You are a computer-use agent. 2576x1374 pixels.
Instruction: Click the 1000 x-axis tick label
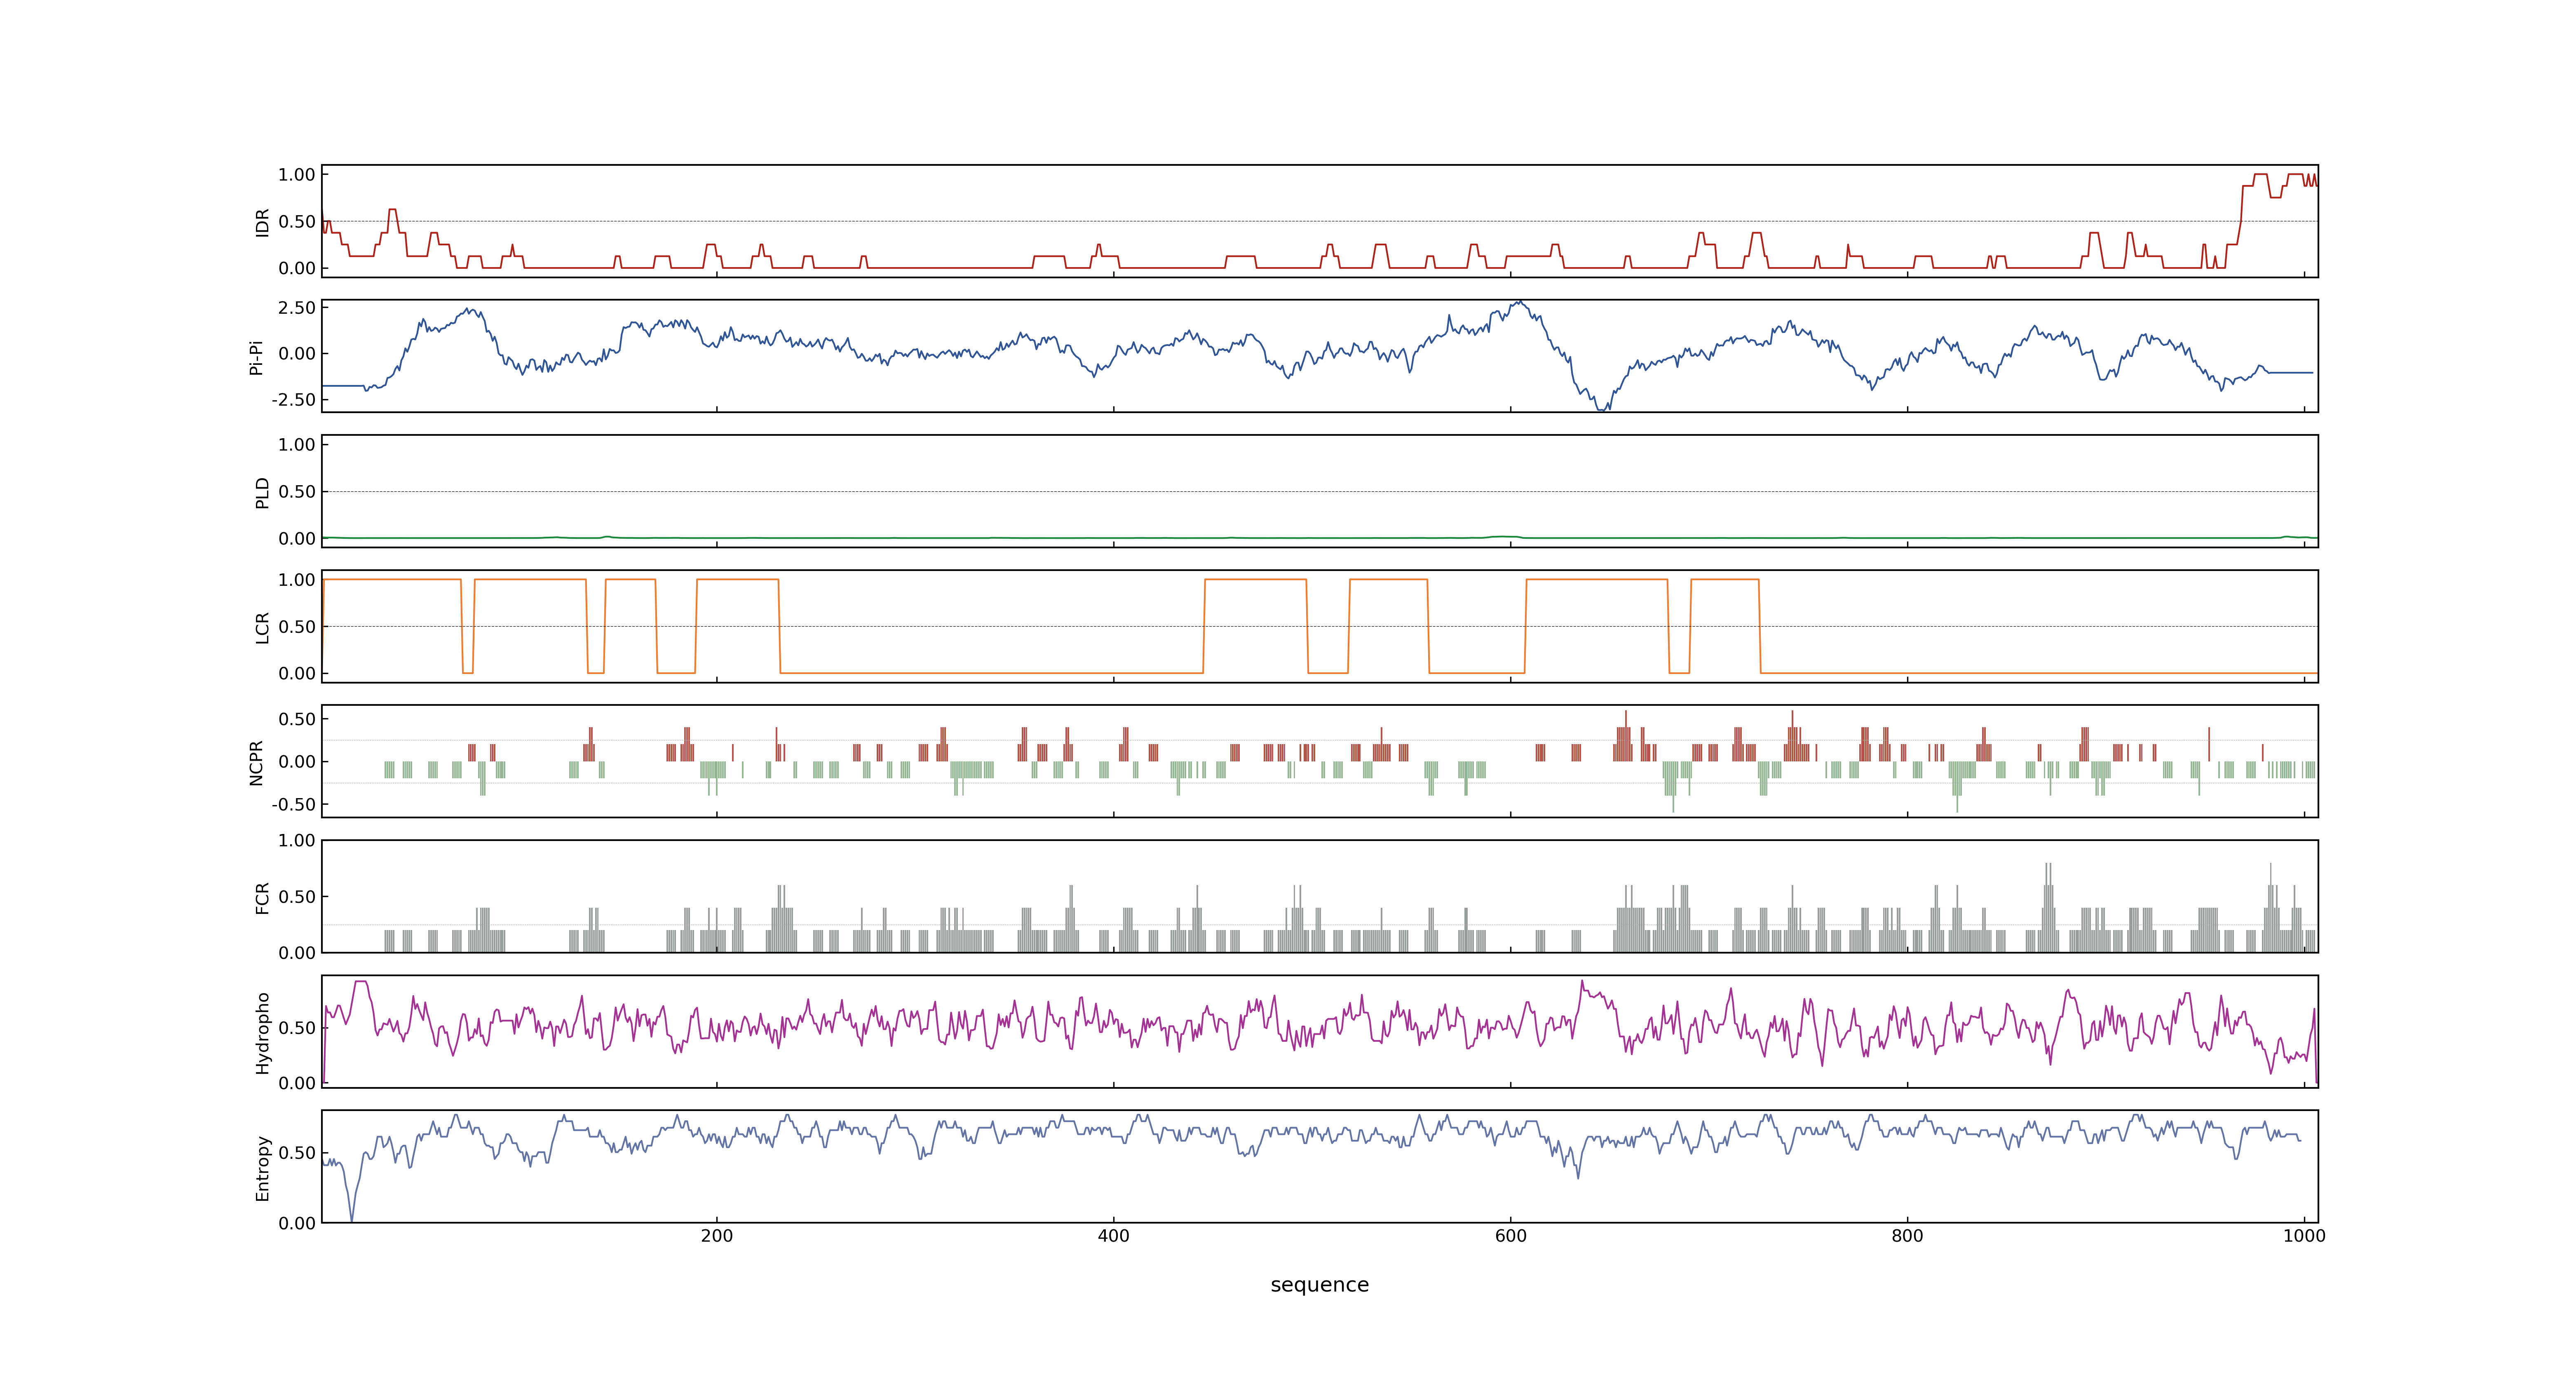point(2304,1236)
